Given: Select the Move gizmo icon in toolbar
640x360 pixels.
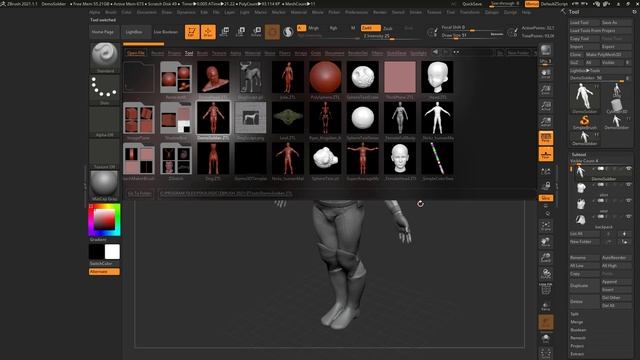Looking at the screenshot, I should pyautogui.click(x=224, y=32).
